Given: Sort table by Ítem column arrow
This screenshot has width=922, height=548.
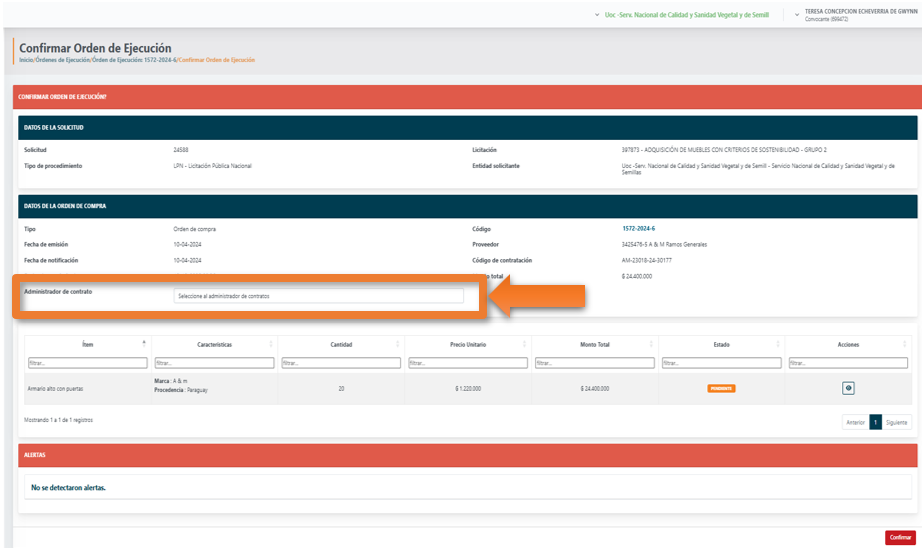Looking at the screenshot, I should tap(144, 344).
